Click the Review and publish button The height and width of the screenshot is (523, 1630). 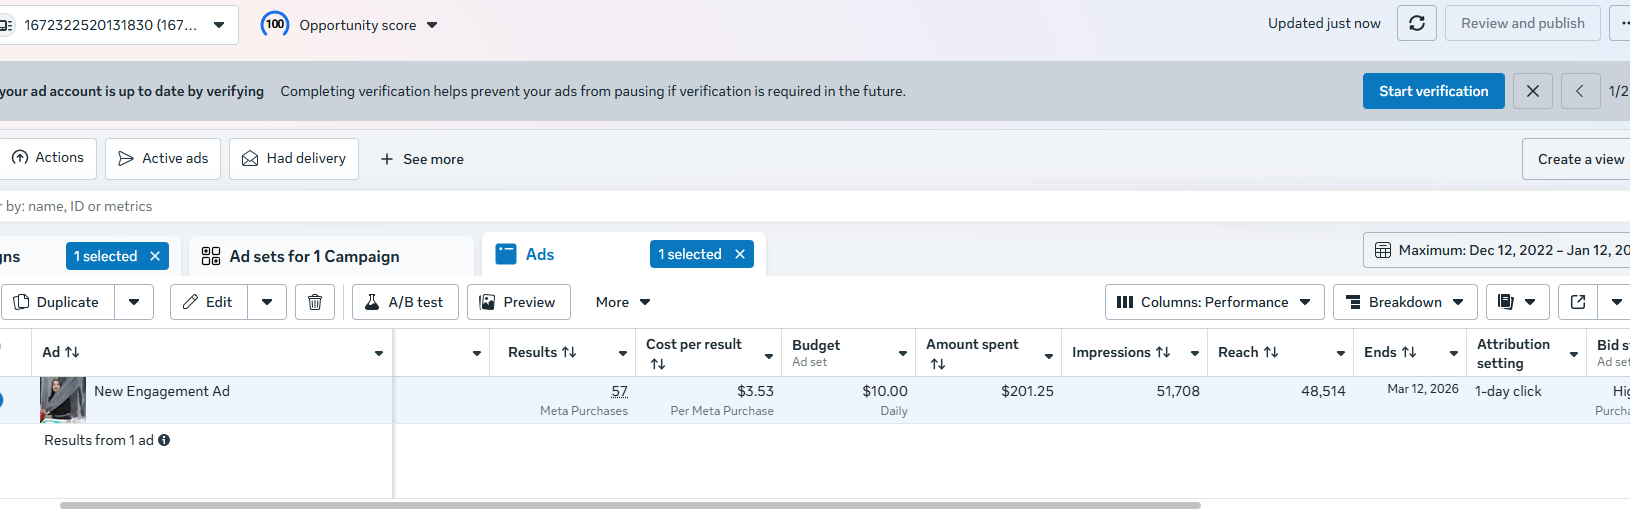(x=1522, y=23)
